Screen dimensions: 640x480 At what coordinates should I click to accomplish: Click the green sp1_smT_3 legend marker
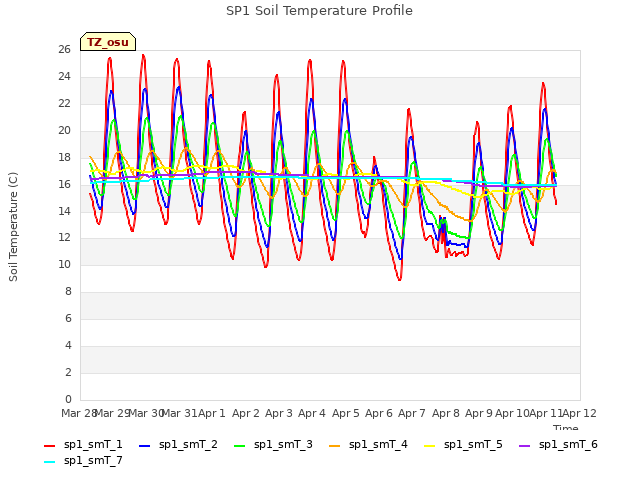(x=240, y=446)
